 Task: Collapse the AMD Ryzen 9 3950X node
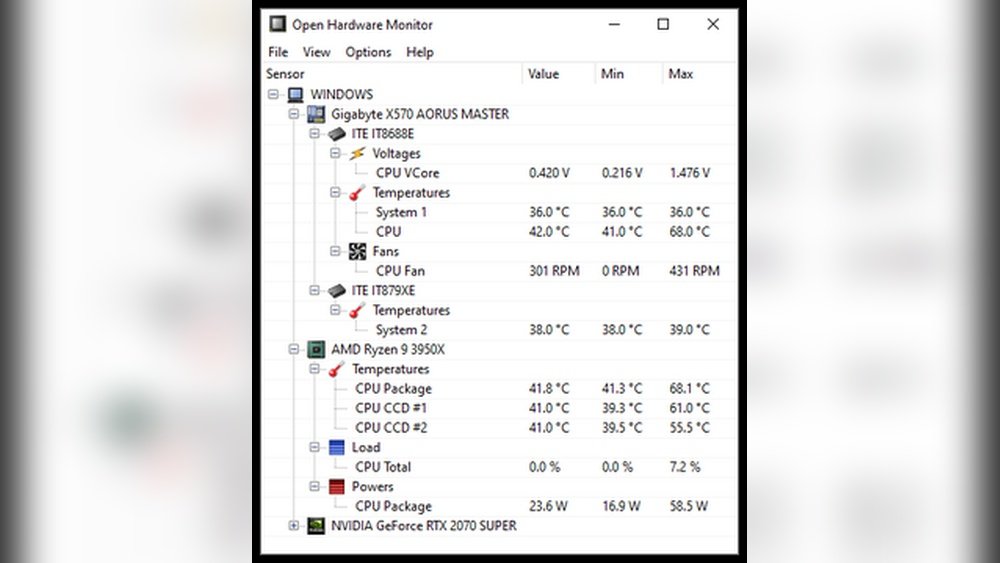pyautogui.click(x=293, y=349)
